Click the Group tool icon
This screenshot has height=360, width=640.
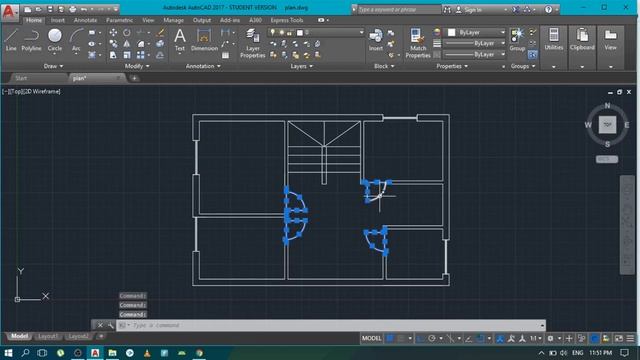[x=517, y=40]
